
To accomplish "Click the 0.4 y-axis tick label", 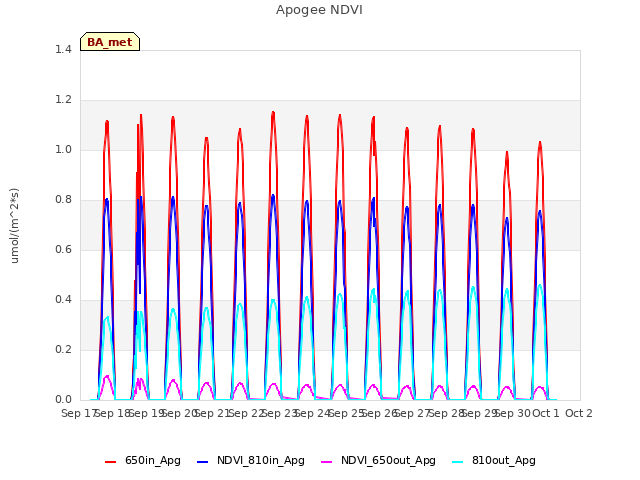I will [63, 300].
